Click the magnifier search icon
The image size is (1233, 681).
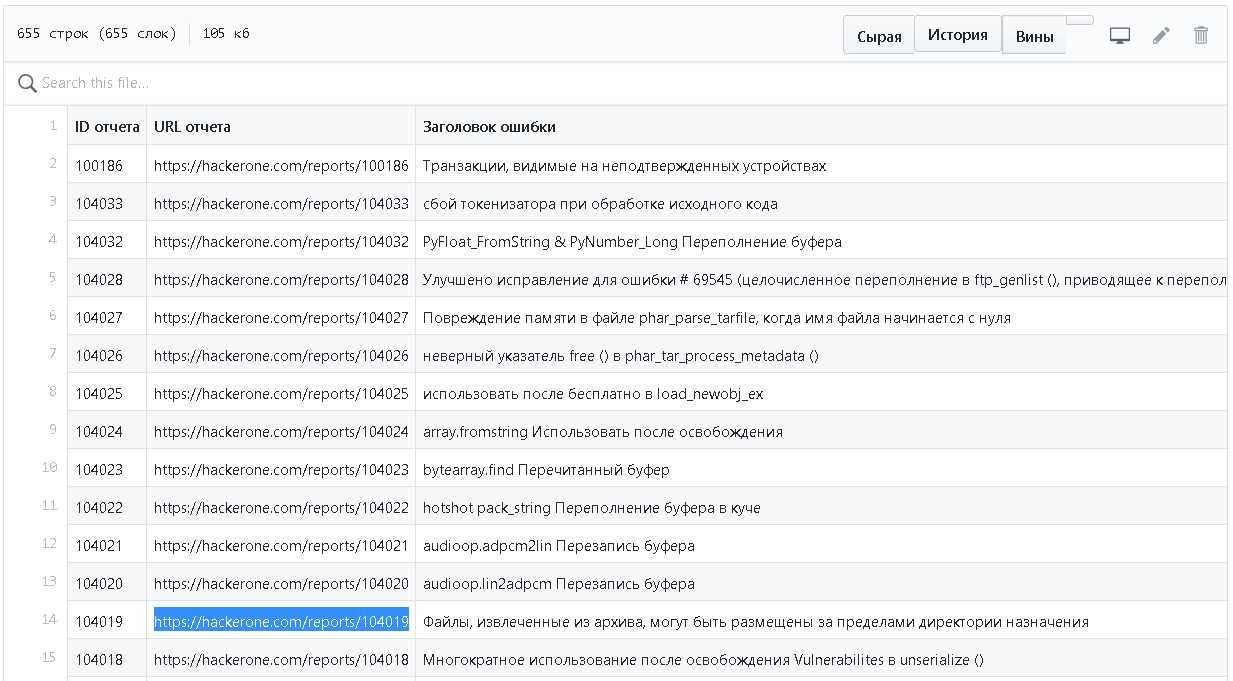coord(27,83)
